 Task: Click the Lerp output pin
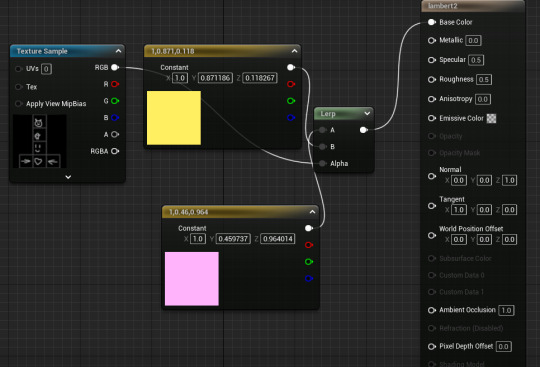tap(363, 130)
